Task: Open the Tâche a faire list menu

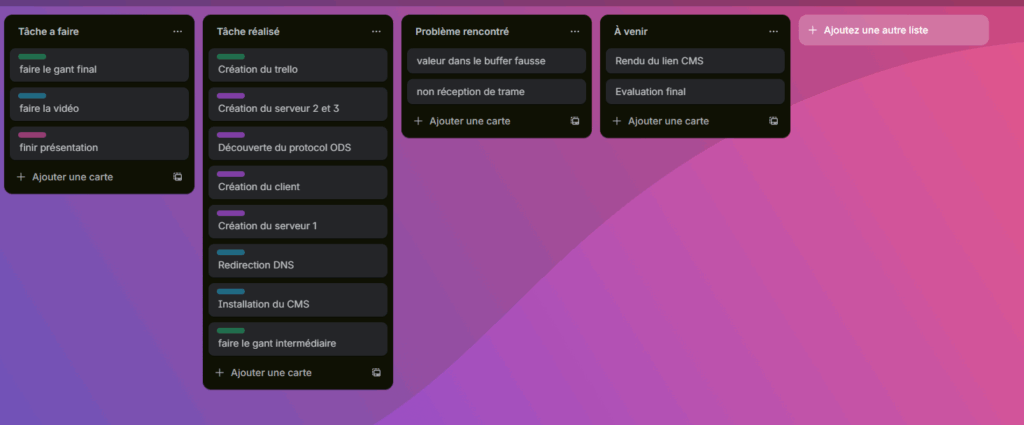Action: tap(177, 32)
